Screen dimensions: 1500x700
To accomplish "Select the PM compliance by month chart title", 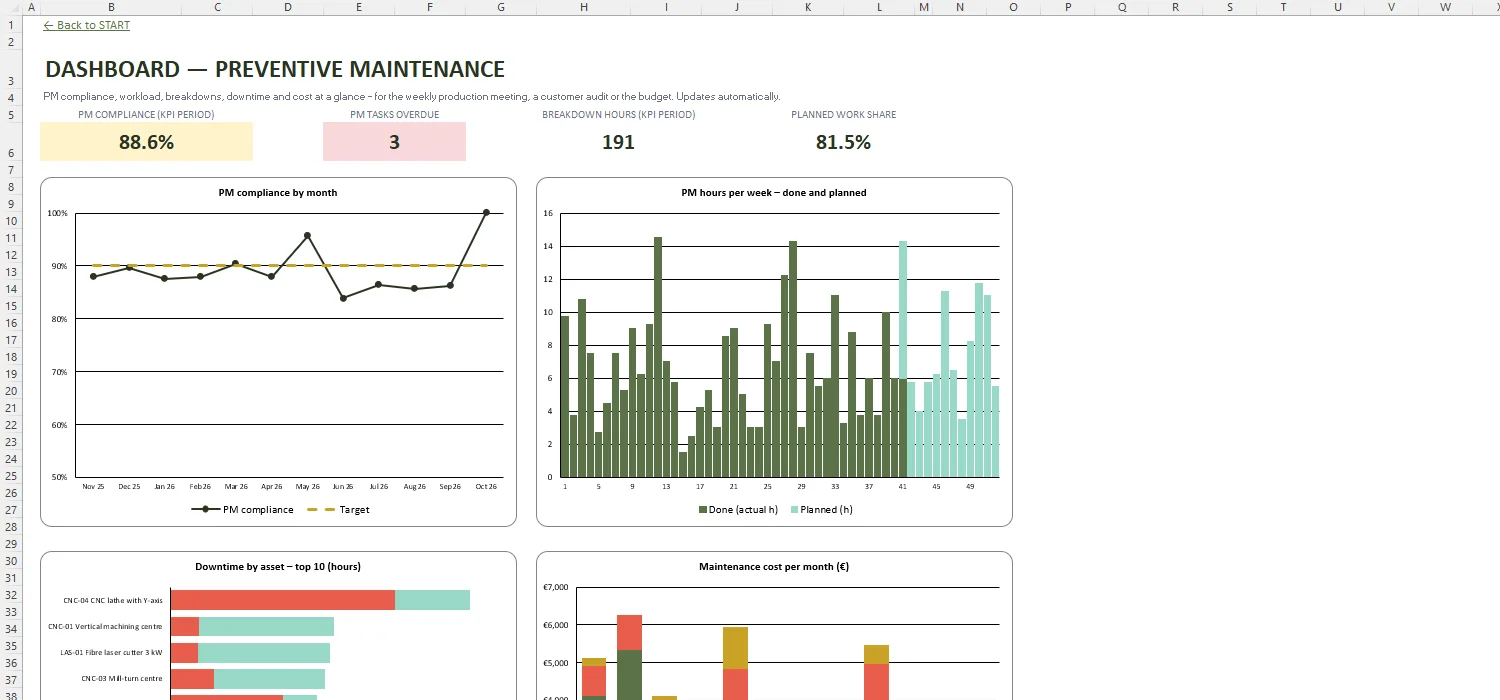I will tap(278, 193).
